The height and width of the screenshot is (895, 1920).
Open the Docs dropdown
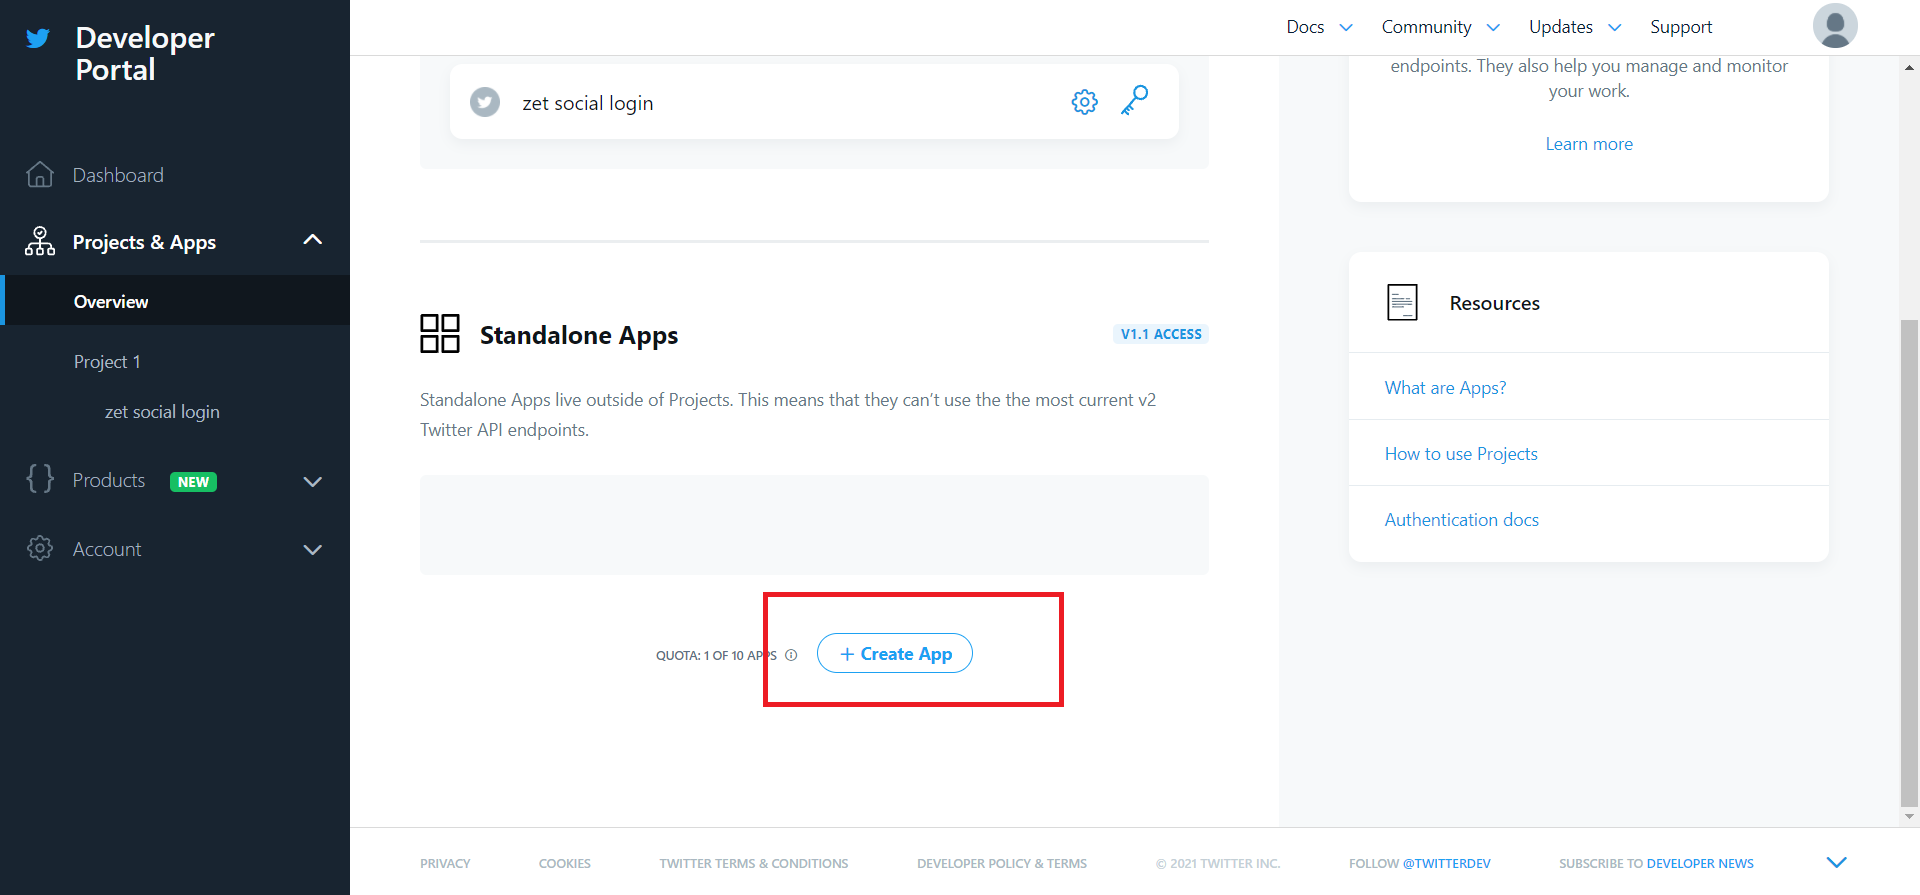pos(1318,27)
